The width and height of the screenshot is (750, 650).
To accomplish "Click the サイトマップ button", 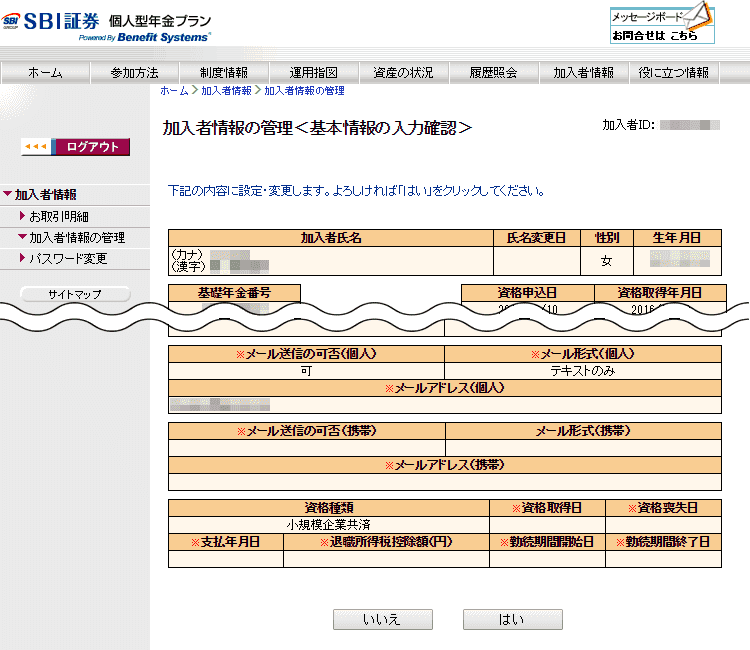I will coord(75,294).
